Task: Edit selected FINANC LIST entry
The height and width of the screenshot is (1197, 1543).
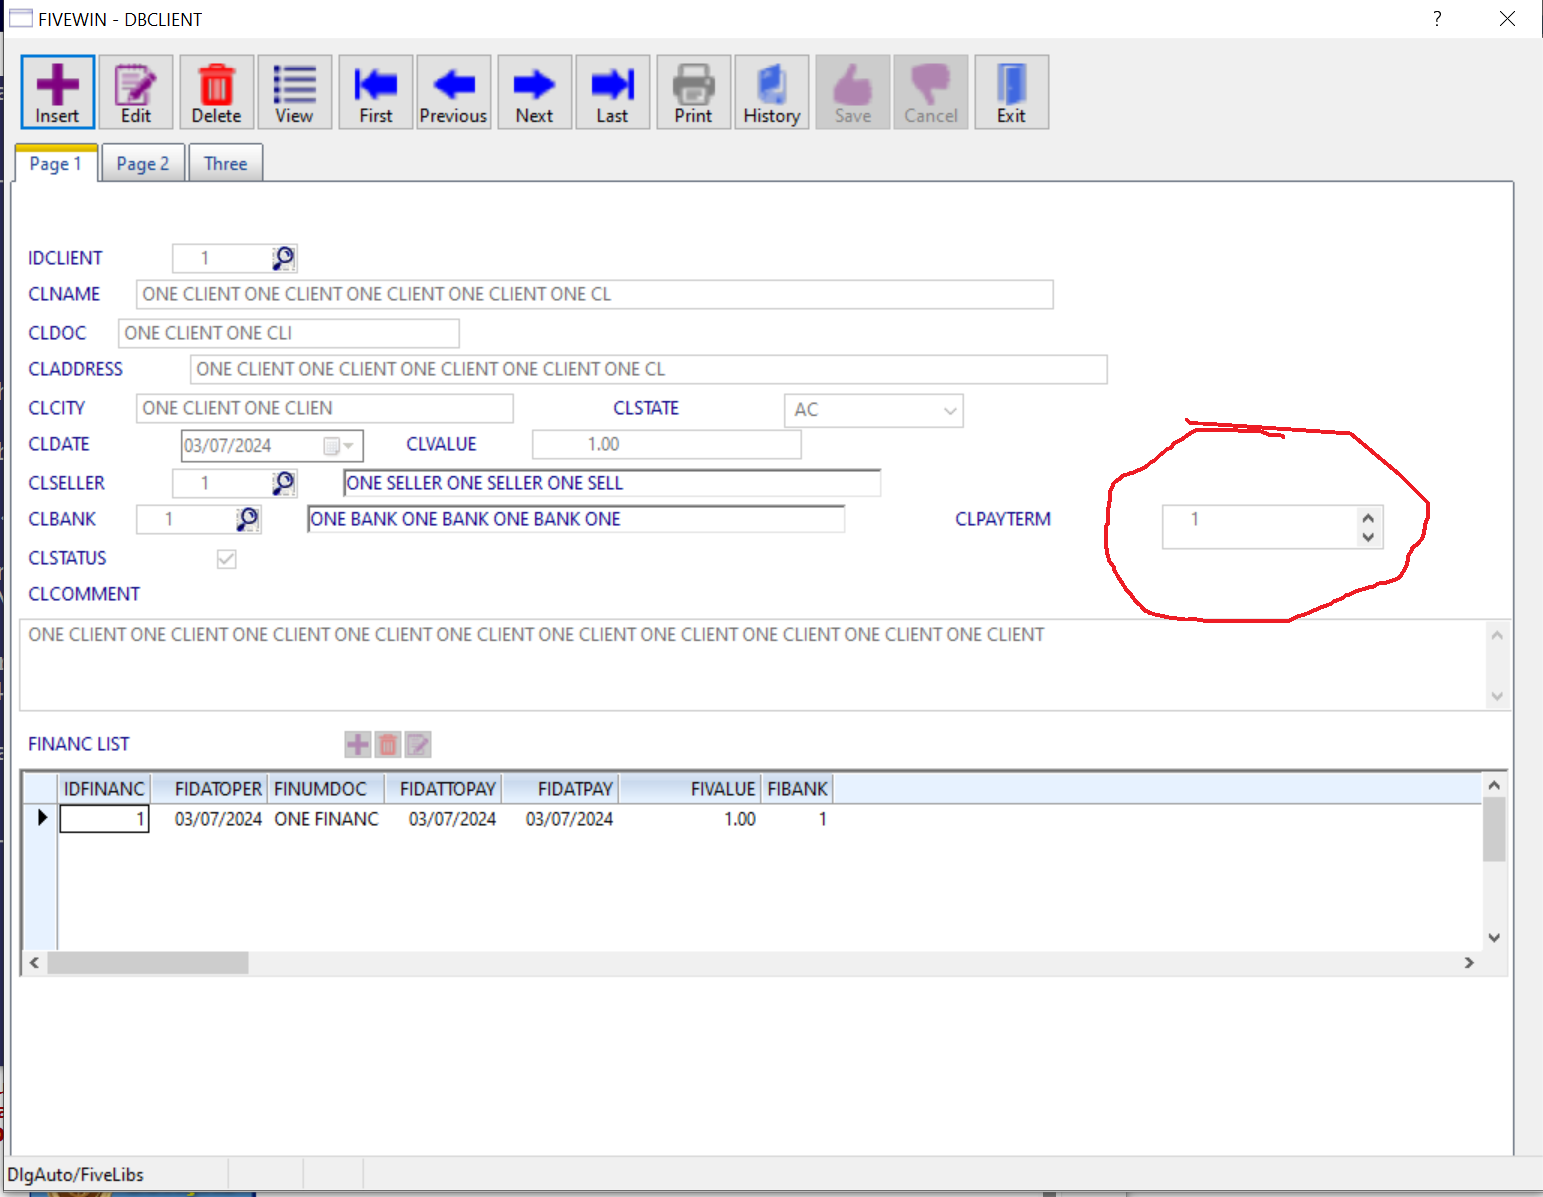Action: click(x=418, y=744)
